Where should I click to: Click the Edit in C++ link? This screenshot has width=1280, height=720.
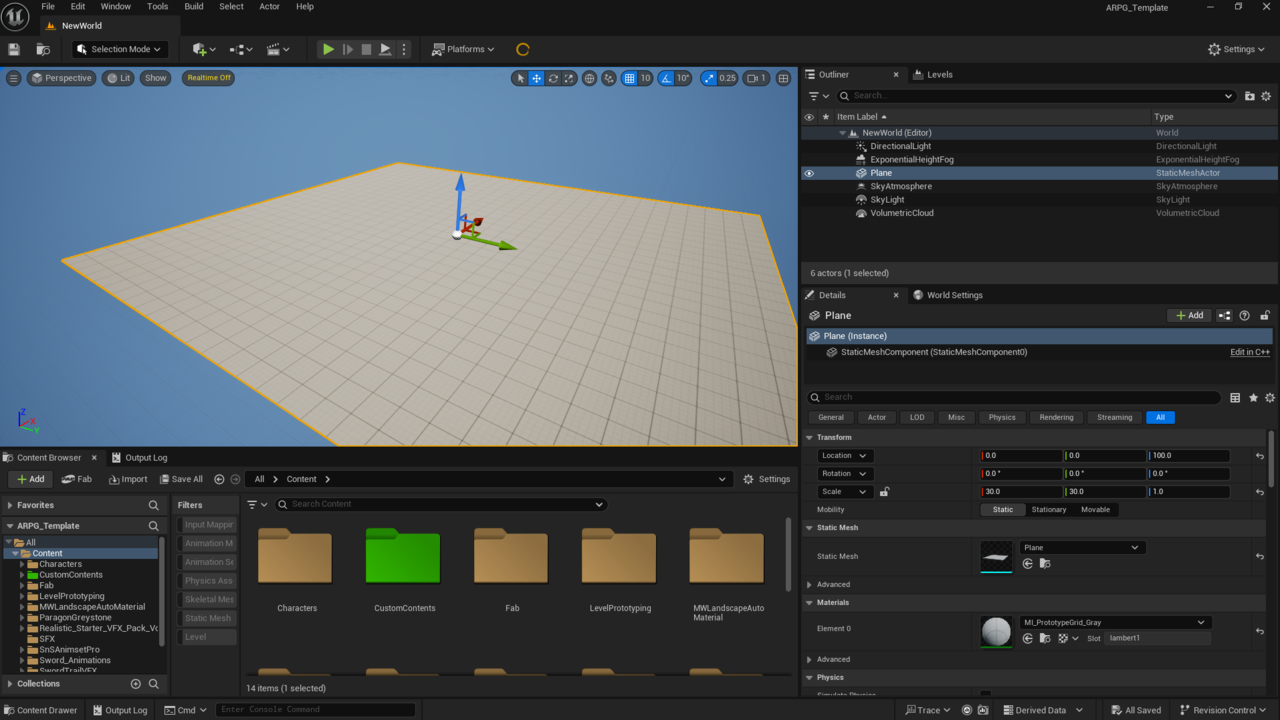(x=1249, y=352)
